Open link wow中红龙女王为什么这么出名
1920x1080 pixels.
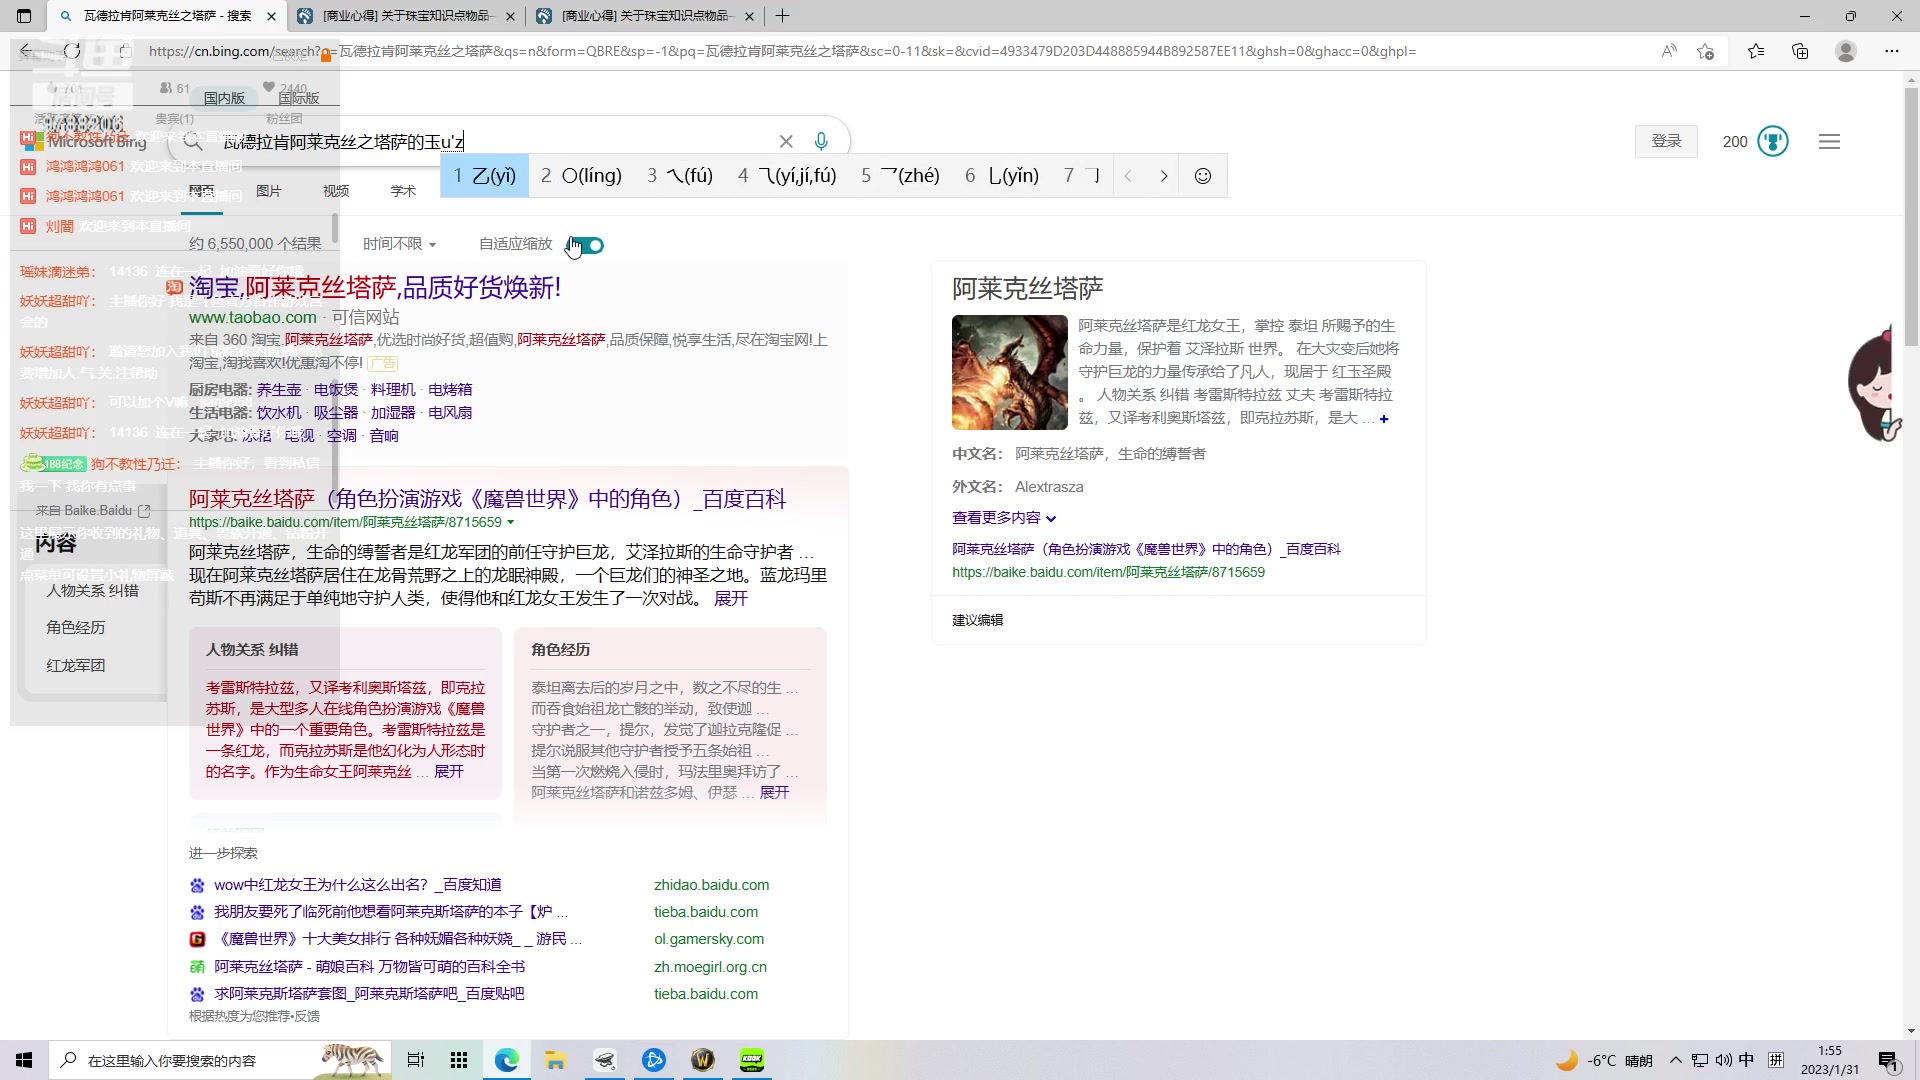[x=358, y=885]
